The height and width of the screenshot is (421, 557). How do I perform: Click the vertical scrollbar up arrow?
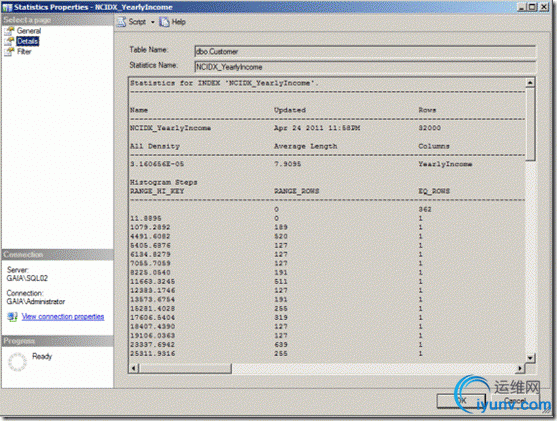[x=530, y=82]
